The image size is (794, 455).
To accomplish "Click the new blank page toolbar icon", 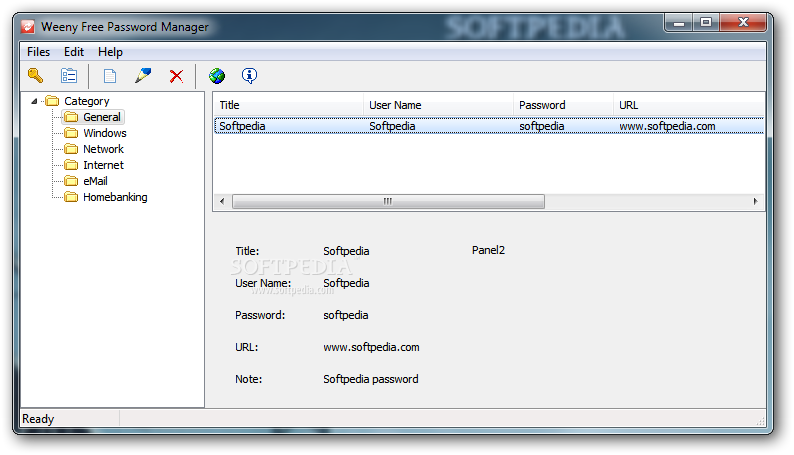I will click(x=110, y=76).
